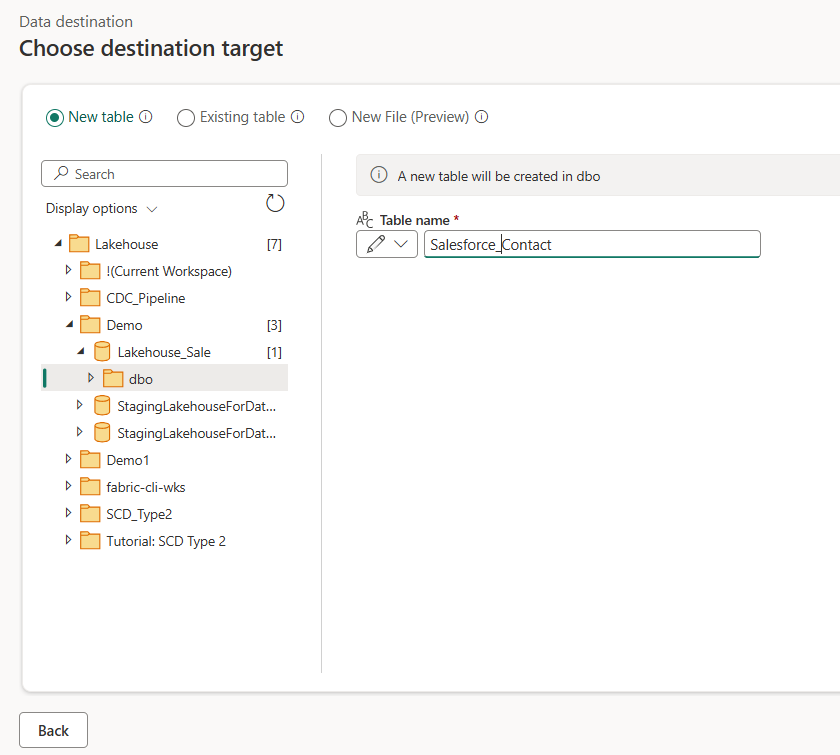Click the refresh icon above the tree
Screen dimensions: 840x755
coord(275,203)
